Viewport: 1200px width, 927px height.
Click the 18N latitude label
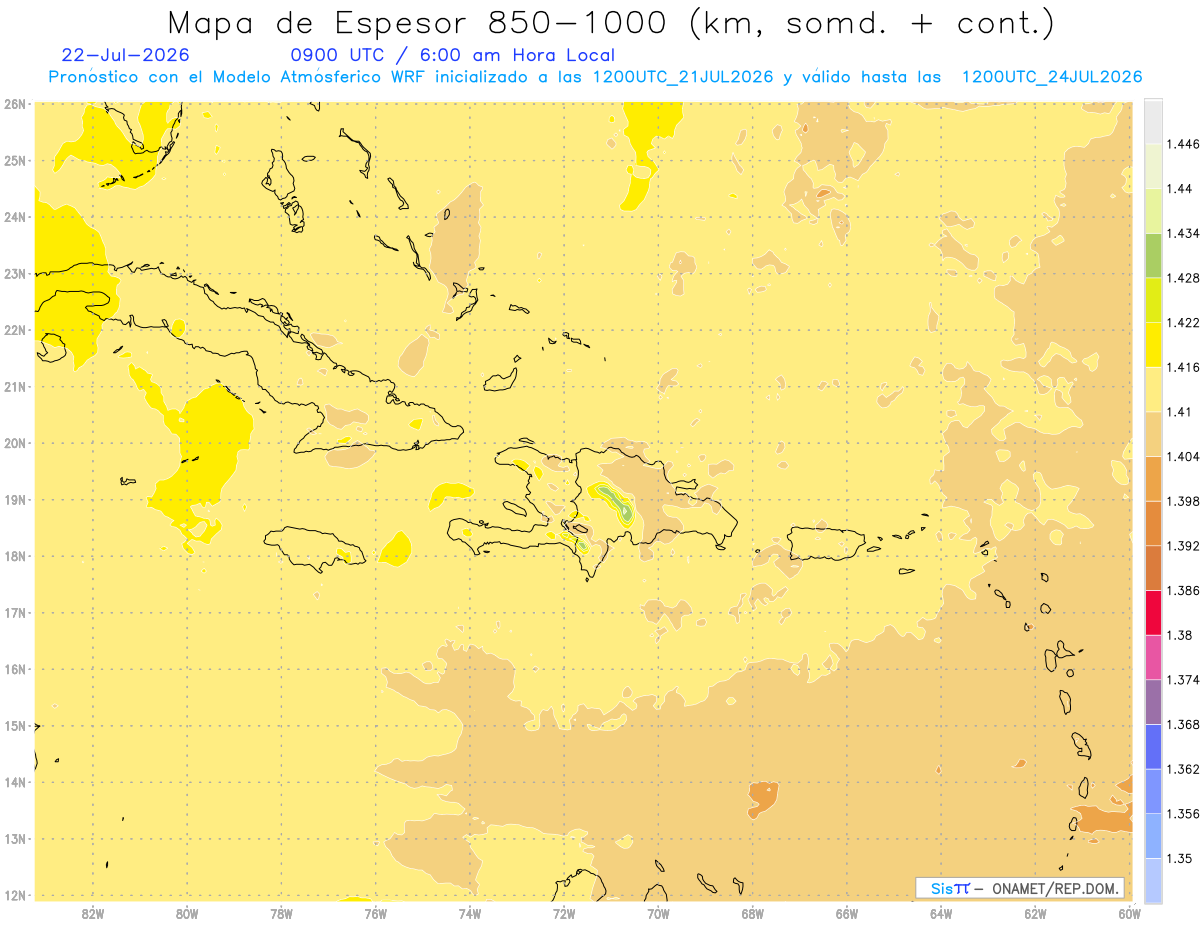click(15, 556)
